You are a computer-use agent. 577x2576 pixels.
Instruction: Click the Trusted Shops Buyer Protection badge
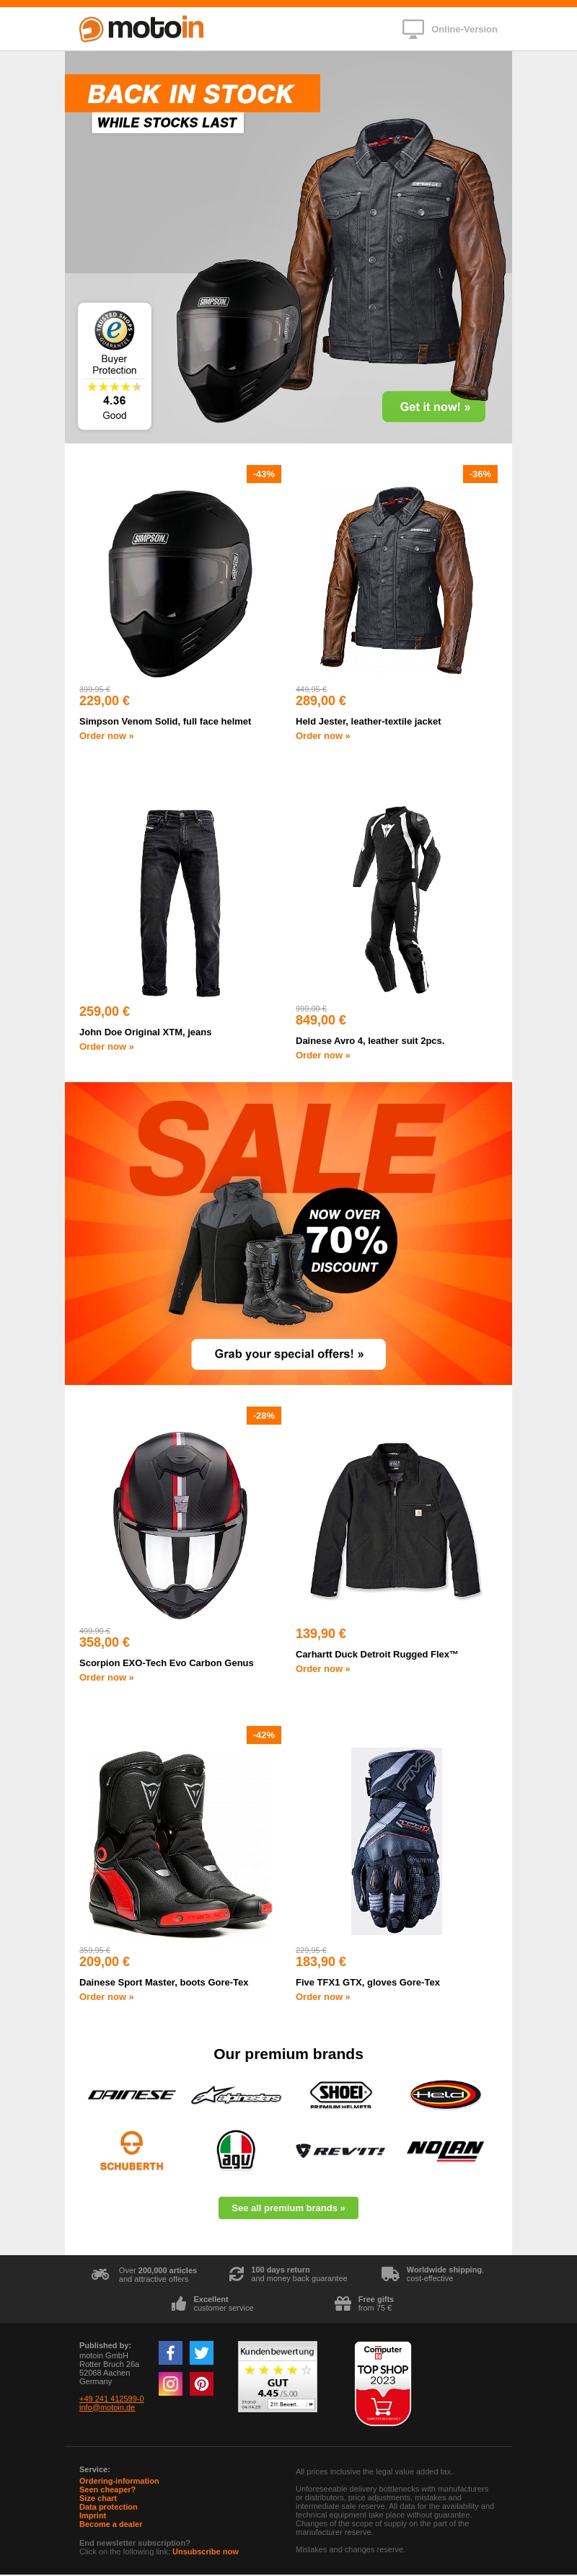pyautogui.click(x=114, y=366)
